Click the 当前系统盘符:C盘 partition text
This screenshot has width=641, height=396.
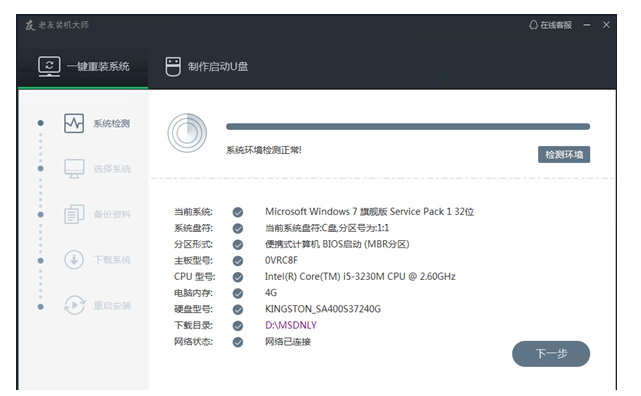click(327, 228)
